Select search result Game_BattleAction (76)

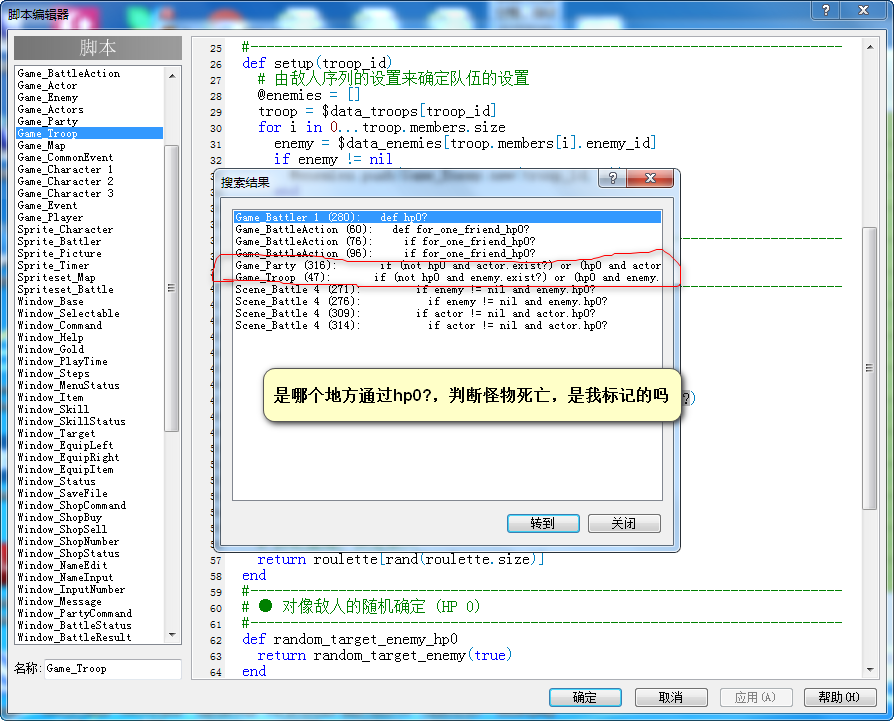[448, 241]
